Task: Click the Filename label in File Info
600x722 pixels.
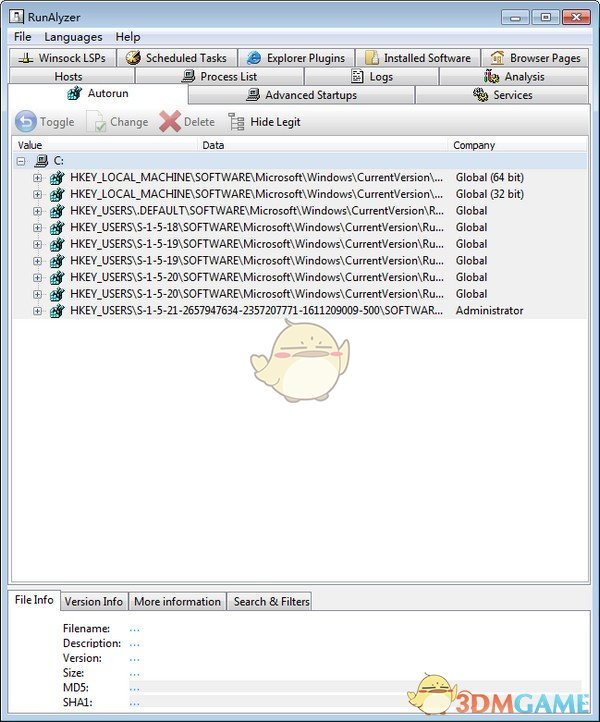Action: click(x=87, y=629)
